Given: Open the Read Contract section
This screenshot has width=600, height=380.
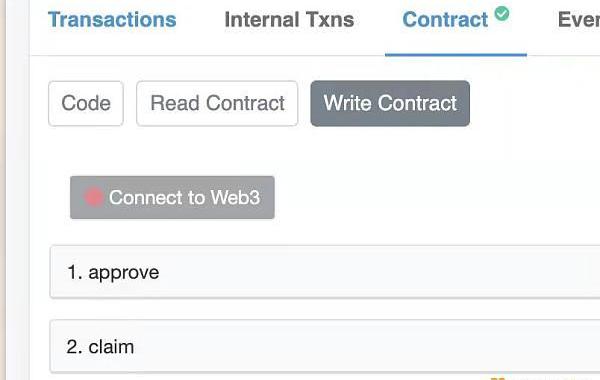Looking at the screenshot, I should pyautogui.click(x=217, y=103).
